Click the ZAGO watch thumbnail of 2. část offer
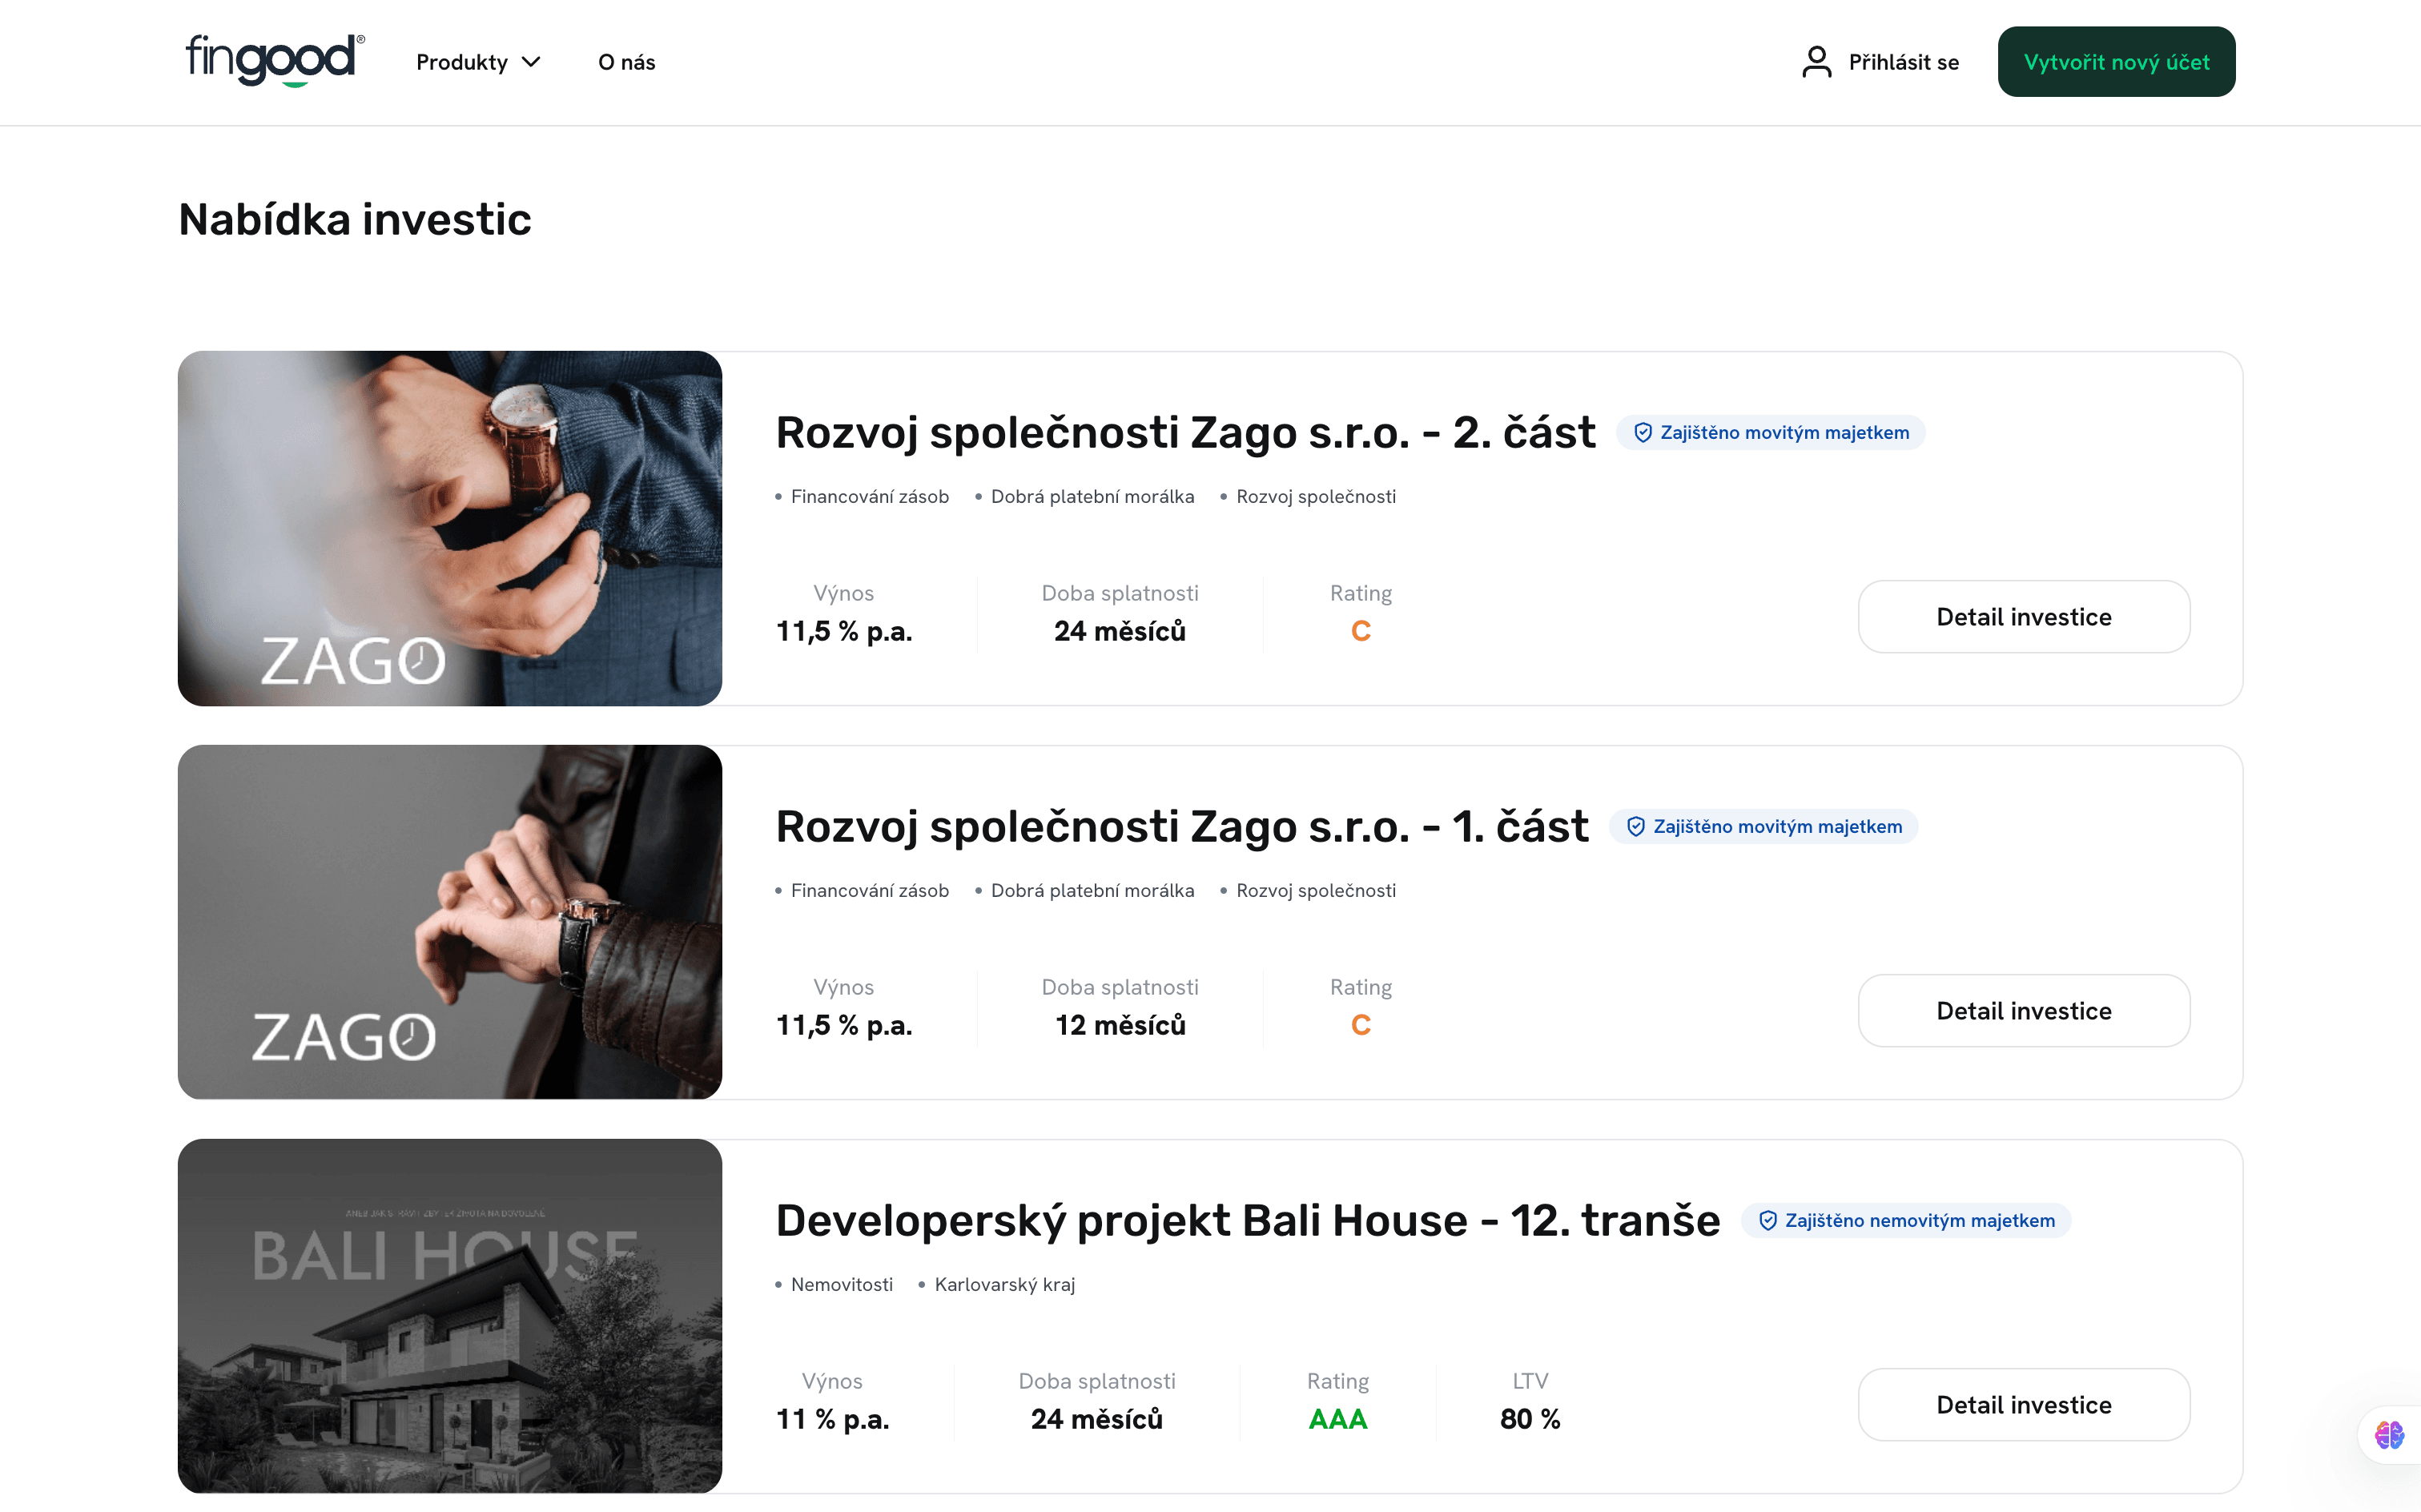2421x1512 pixels. point(449,529)
